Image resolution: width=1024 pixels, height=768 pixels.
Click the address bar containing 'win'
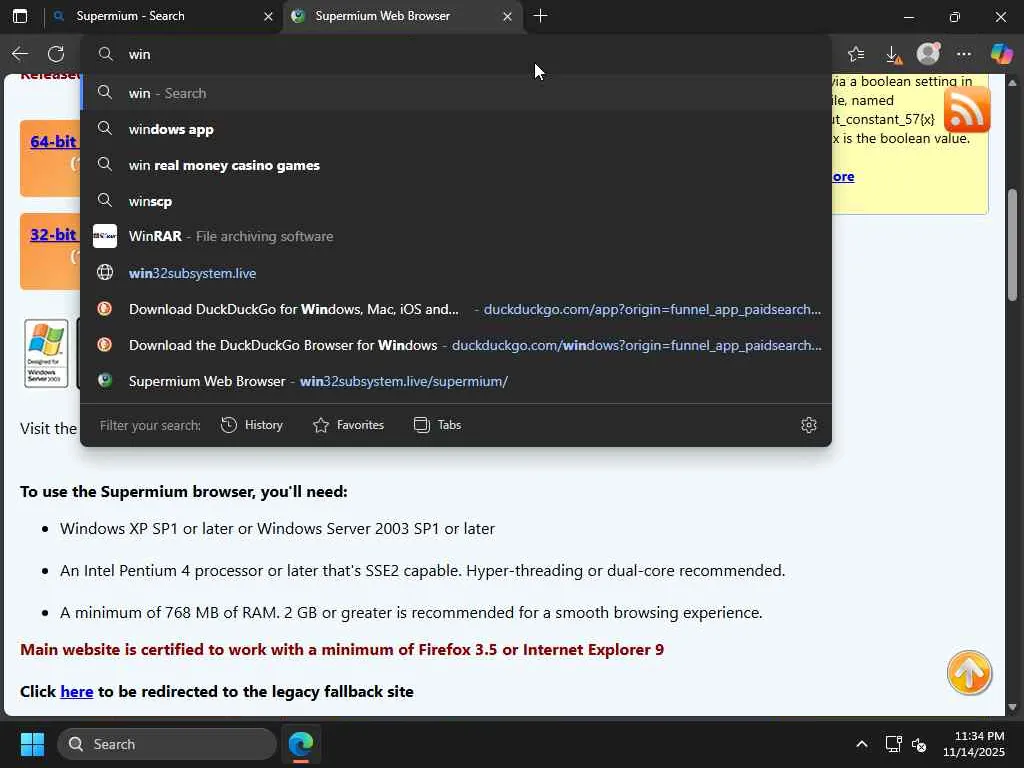(456, 54)
